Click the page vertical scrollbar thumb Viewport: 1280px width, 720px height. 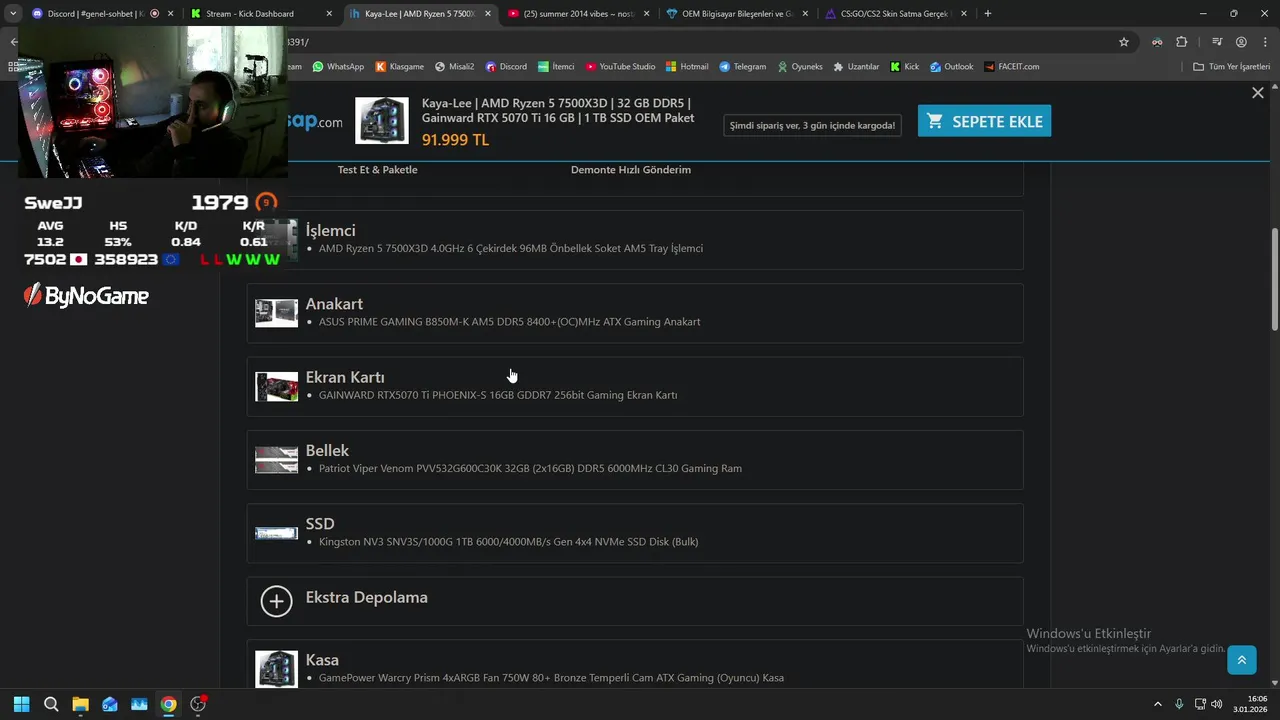[x=1274, y=280]
